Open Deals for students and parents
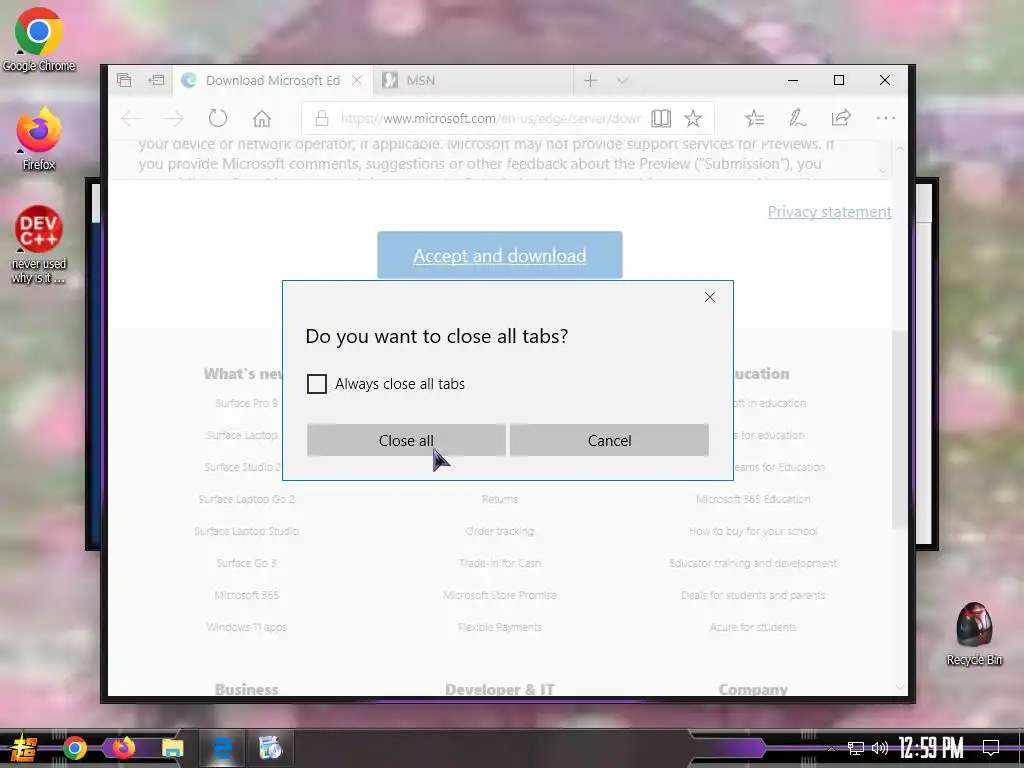 pos(753,595)
